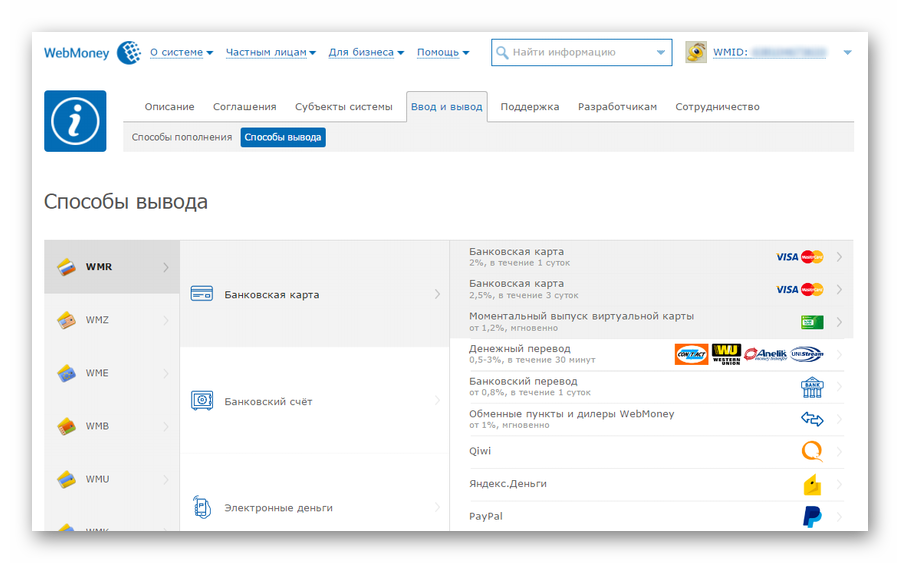The width and height of the screenshot is (900, 563).
Task: Open the О системе dropdown menu
Action: coord(181,52)
